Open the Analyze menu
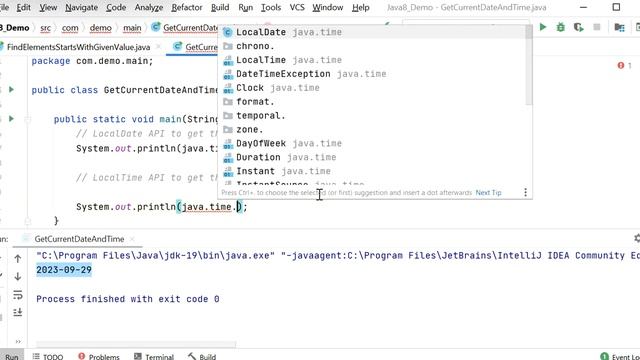The height and width of the screenshot is (360, 640). coord(149,7)
